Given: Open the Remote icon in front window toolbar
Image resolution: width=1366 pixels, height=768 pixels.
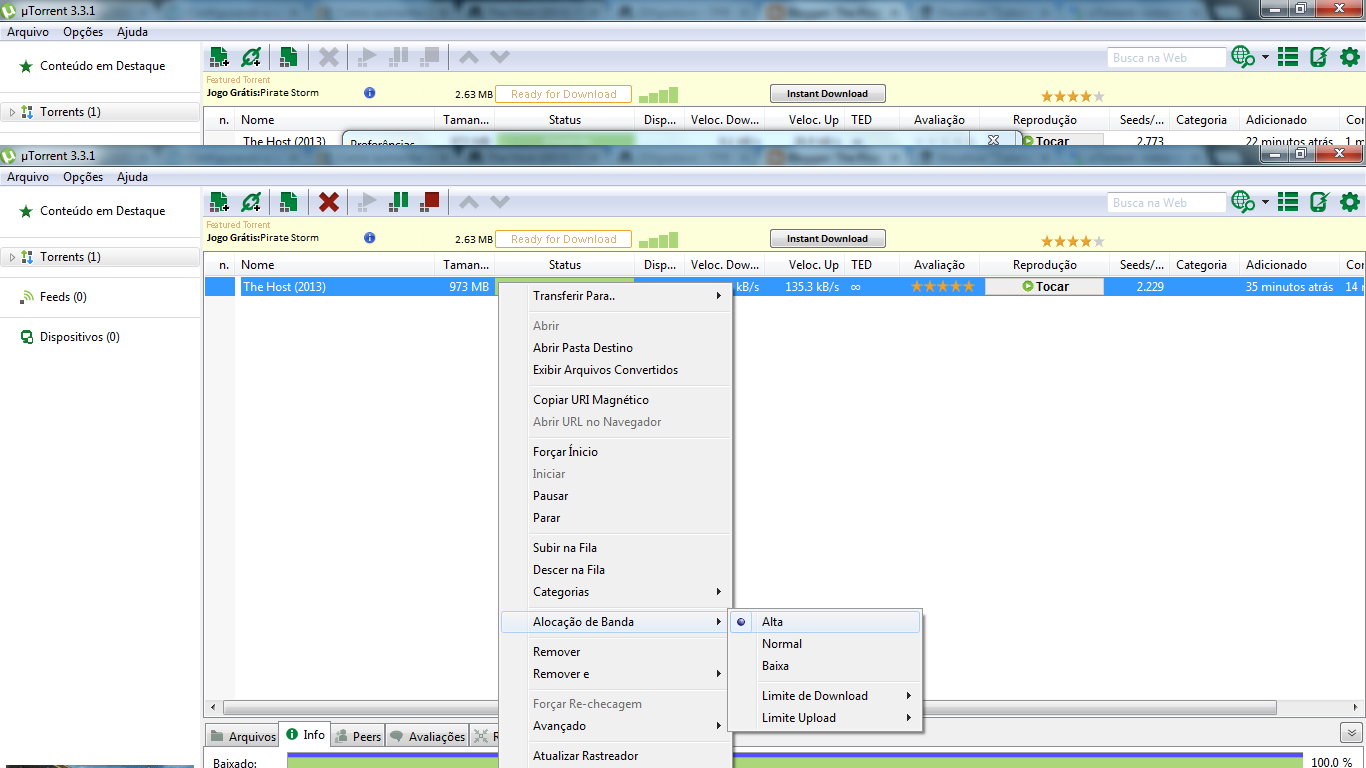Looking at the screenshot, I should [1319, 202].
